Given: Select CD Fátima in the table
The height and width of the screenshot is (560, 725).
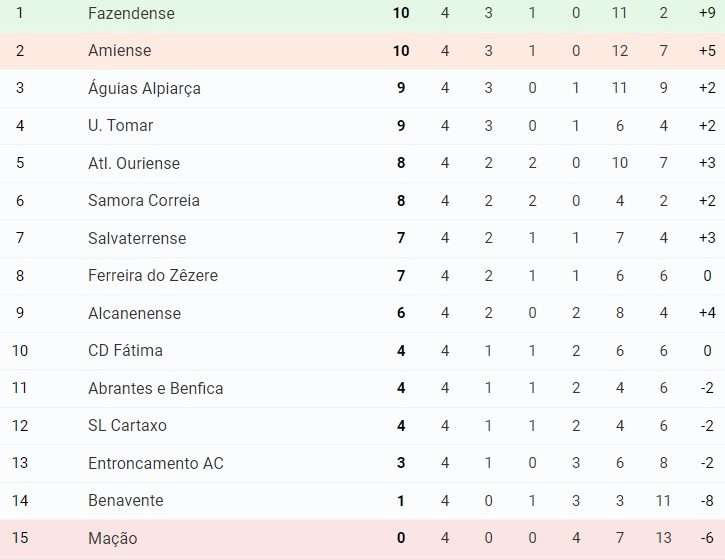Looking at the screenshot, I should click(x=125, y=351).
